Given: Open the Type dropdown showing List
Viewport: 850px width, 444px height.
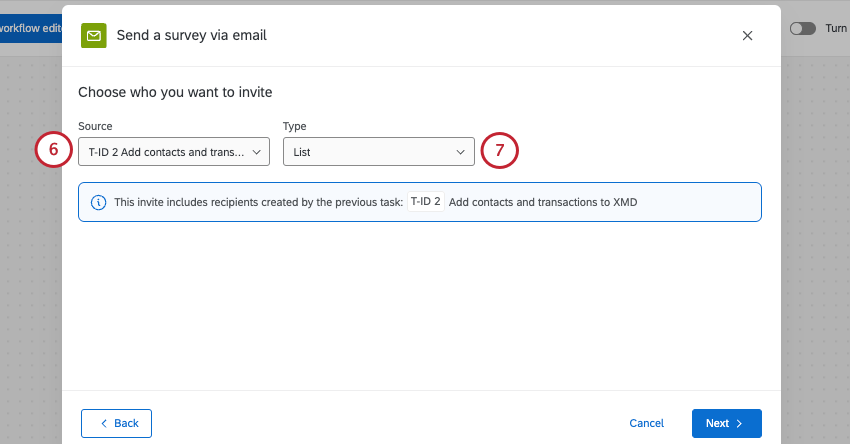Looking at the screenshot, I should (378, 152).
